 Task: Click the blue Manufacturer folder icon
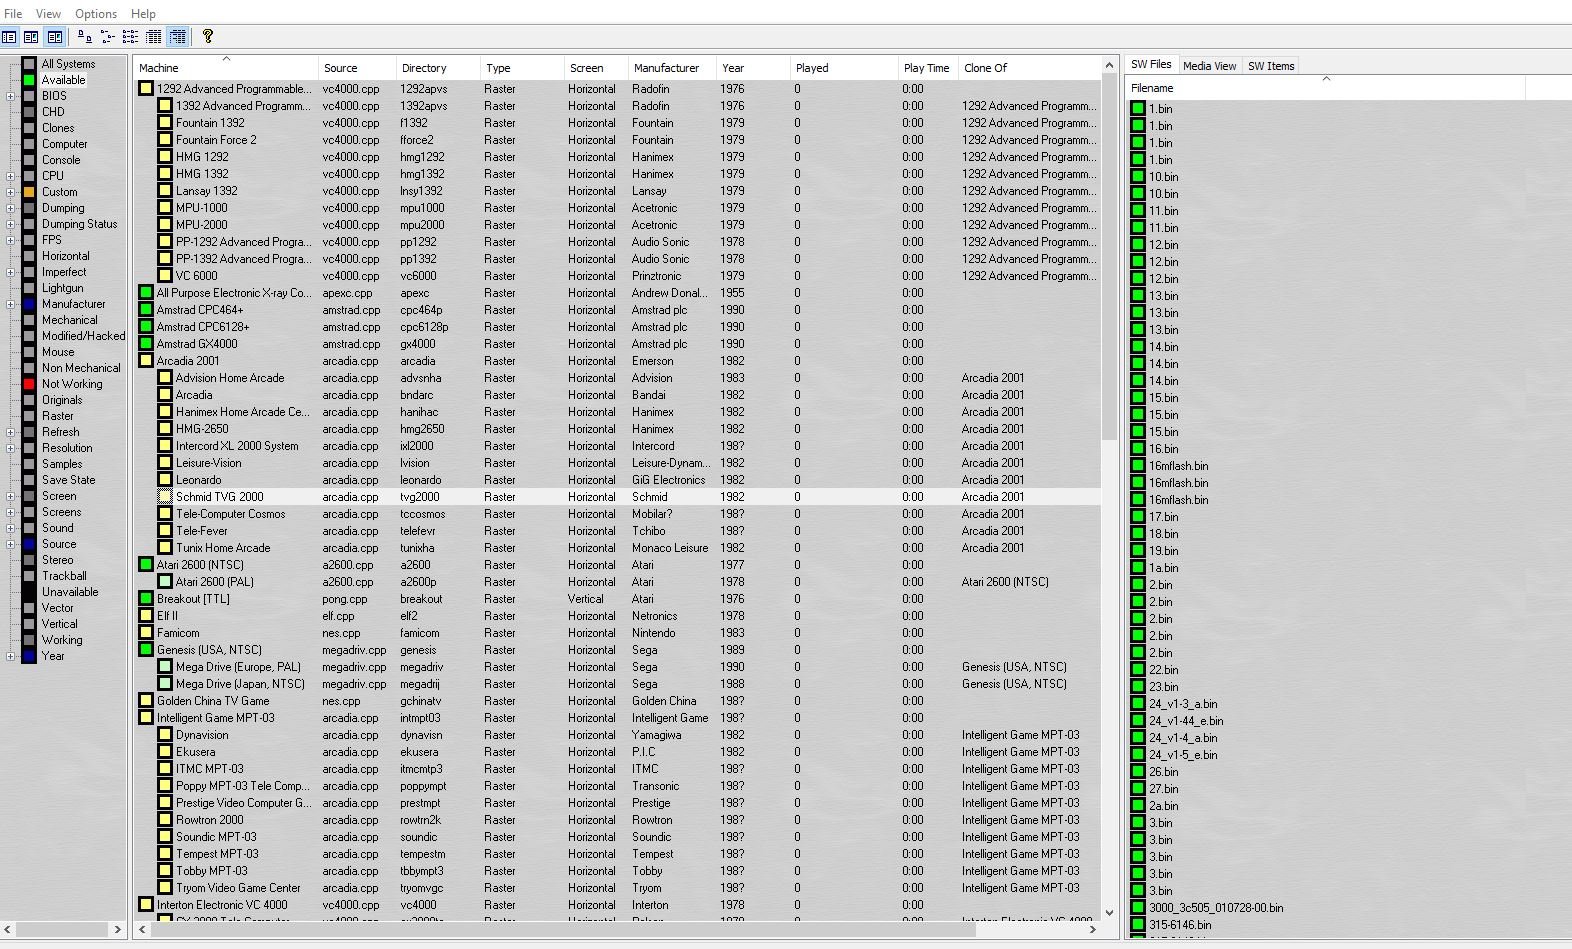click(x=29, y=304)
